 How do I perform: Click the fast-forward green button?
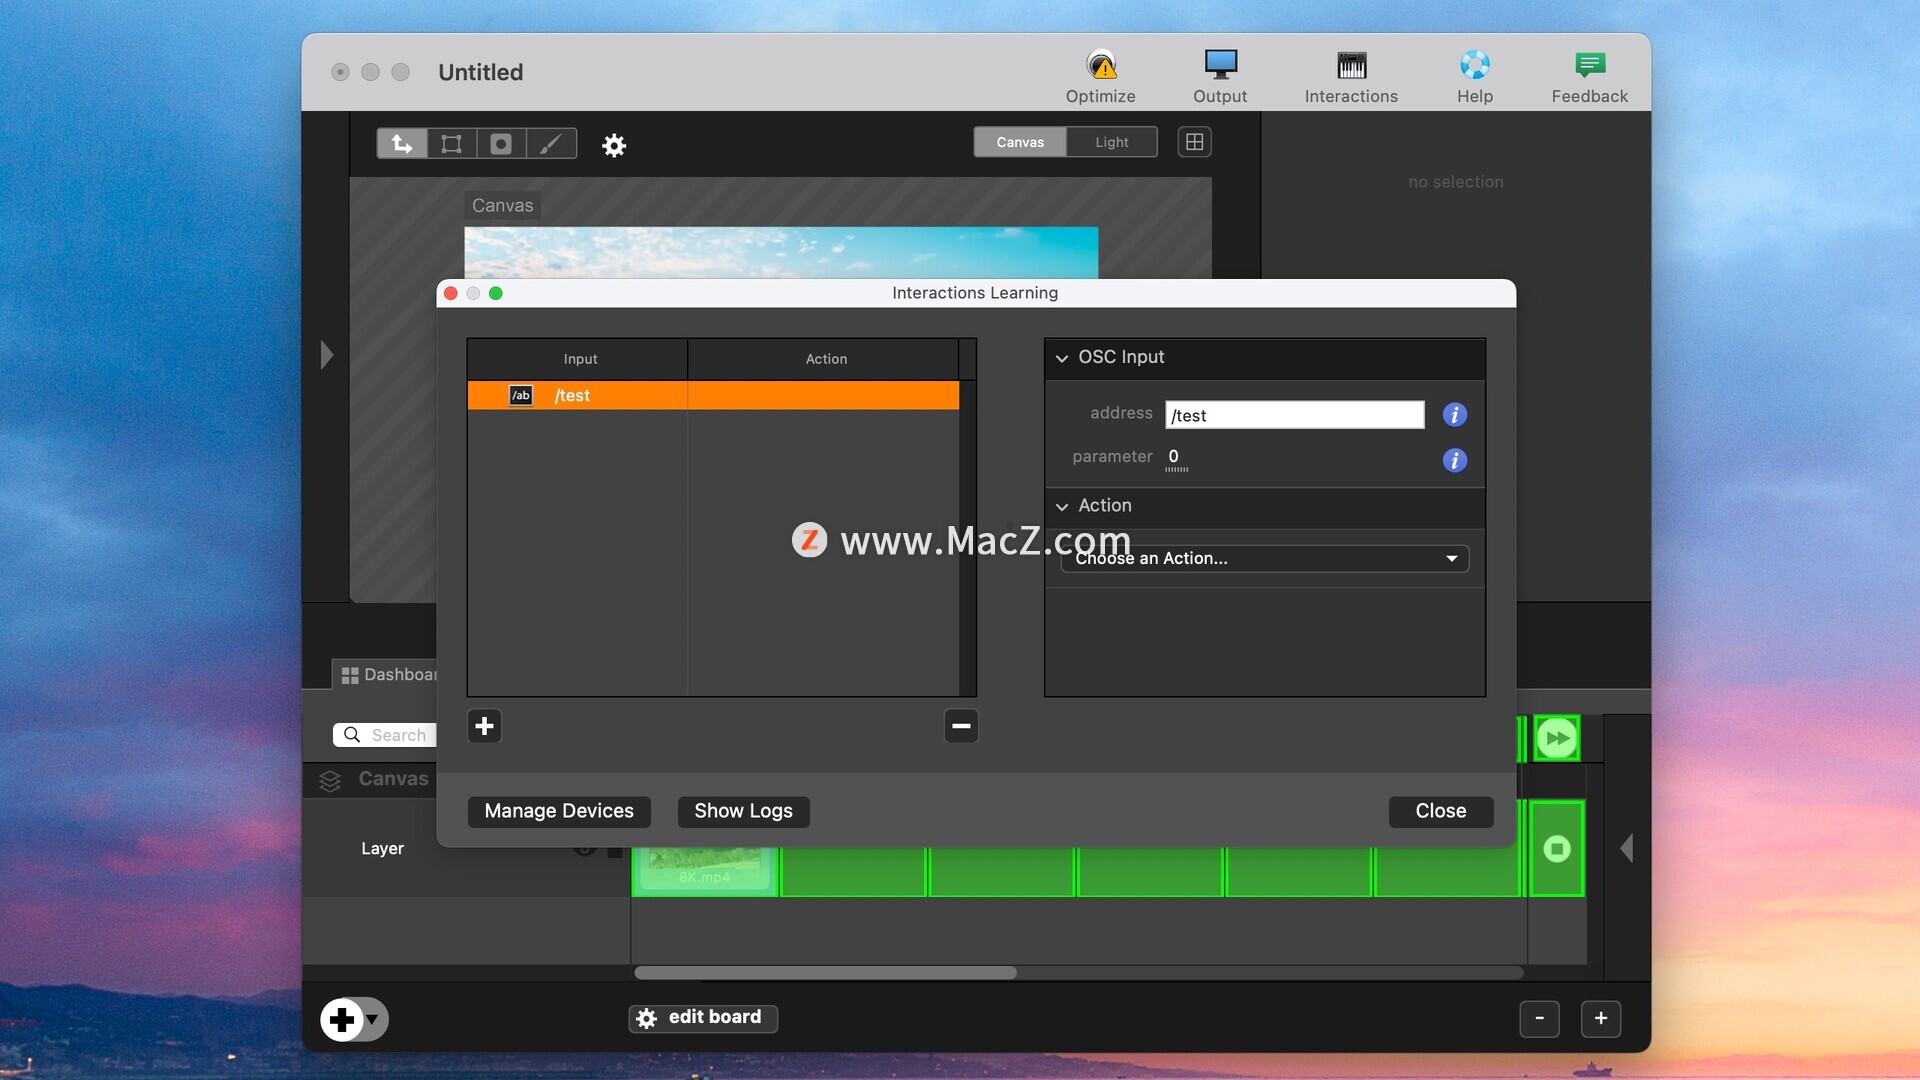(1557, 739)
